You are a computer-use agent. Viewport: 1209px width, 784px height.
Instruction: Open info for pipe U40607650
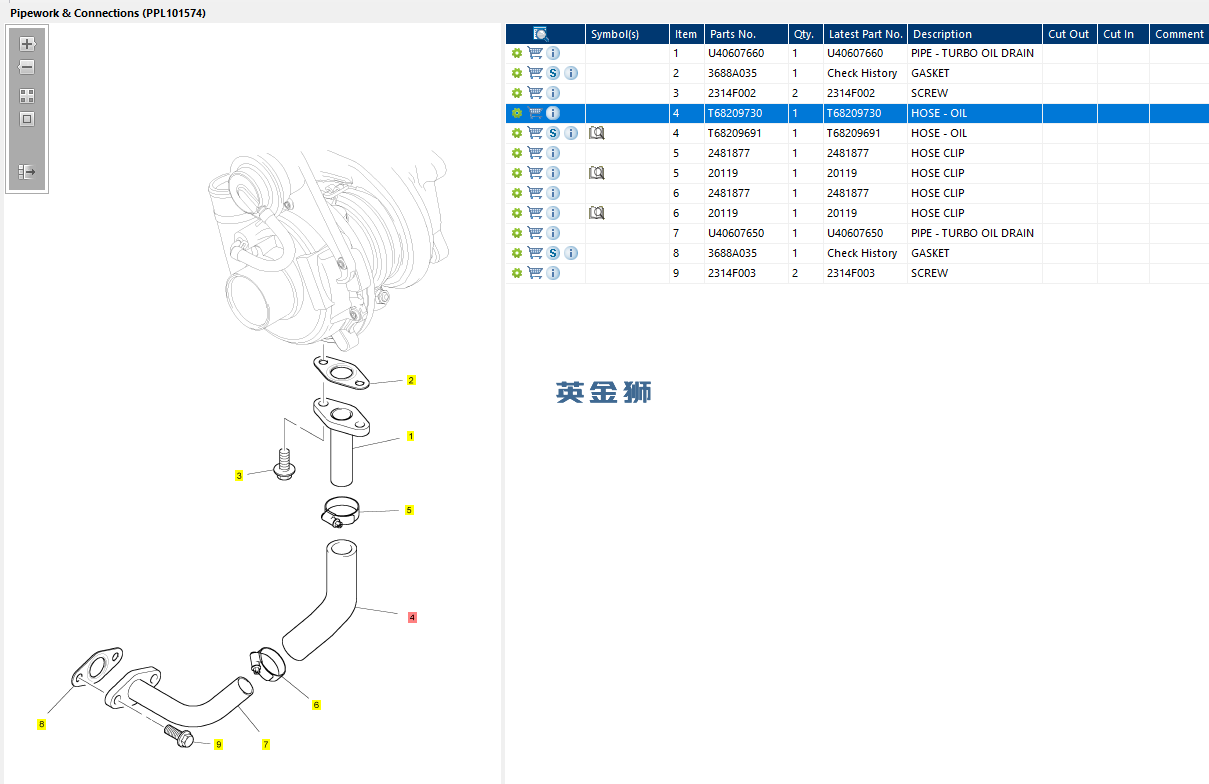point(553,233)
